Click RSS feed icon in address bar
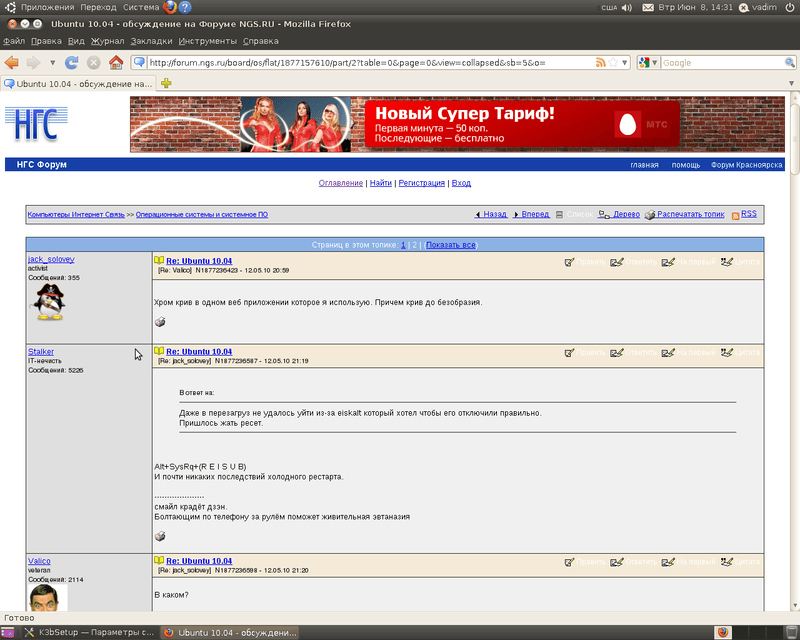 pyautogui.click(x=601, y=62)
